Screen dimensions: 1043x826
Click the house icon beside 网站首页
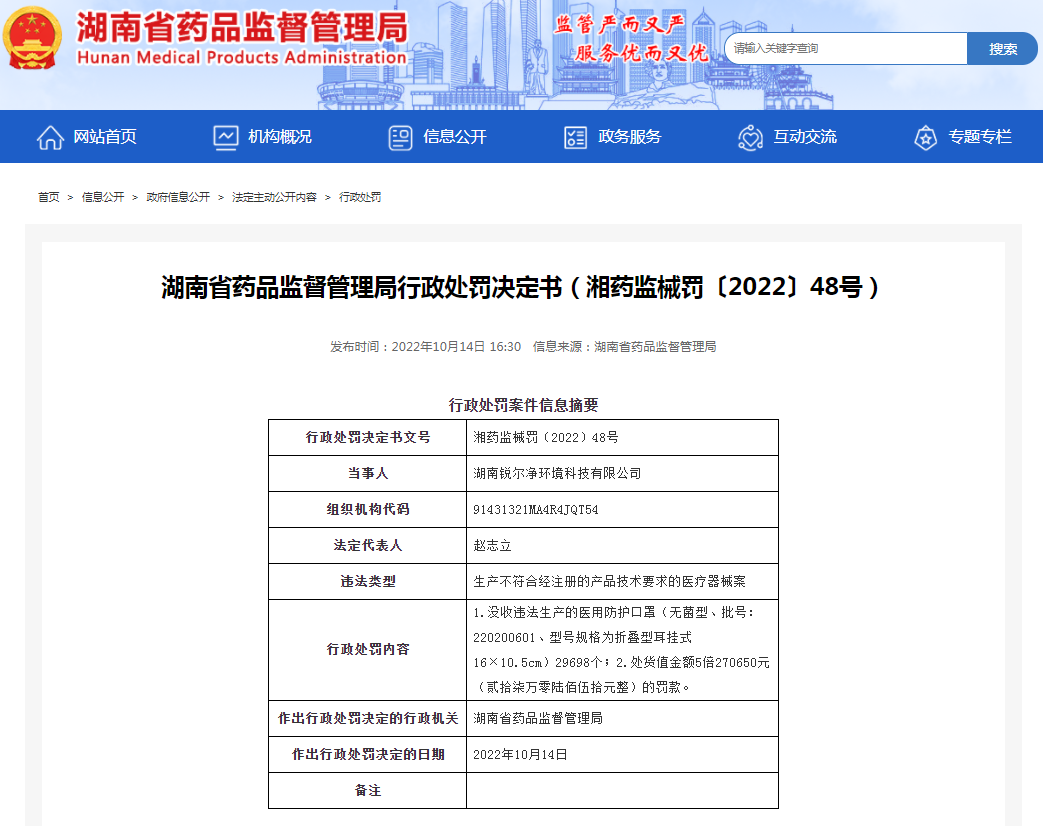(x=50, y=137)
